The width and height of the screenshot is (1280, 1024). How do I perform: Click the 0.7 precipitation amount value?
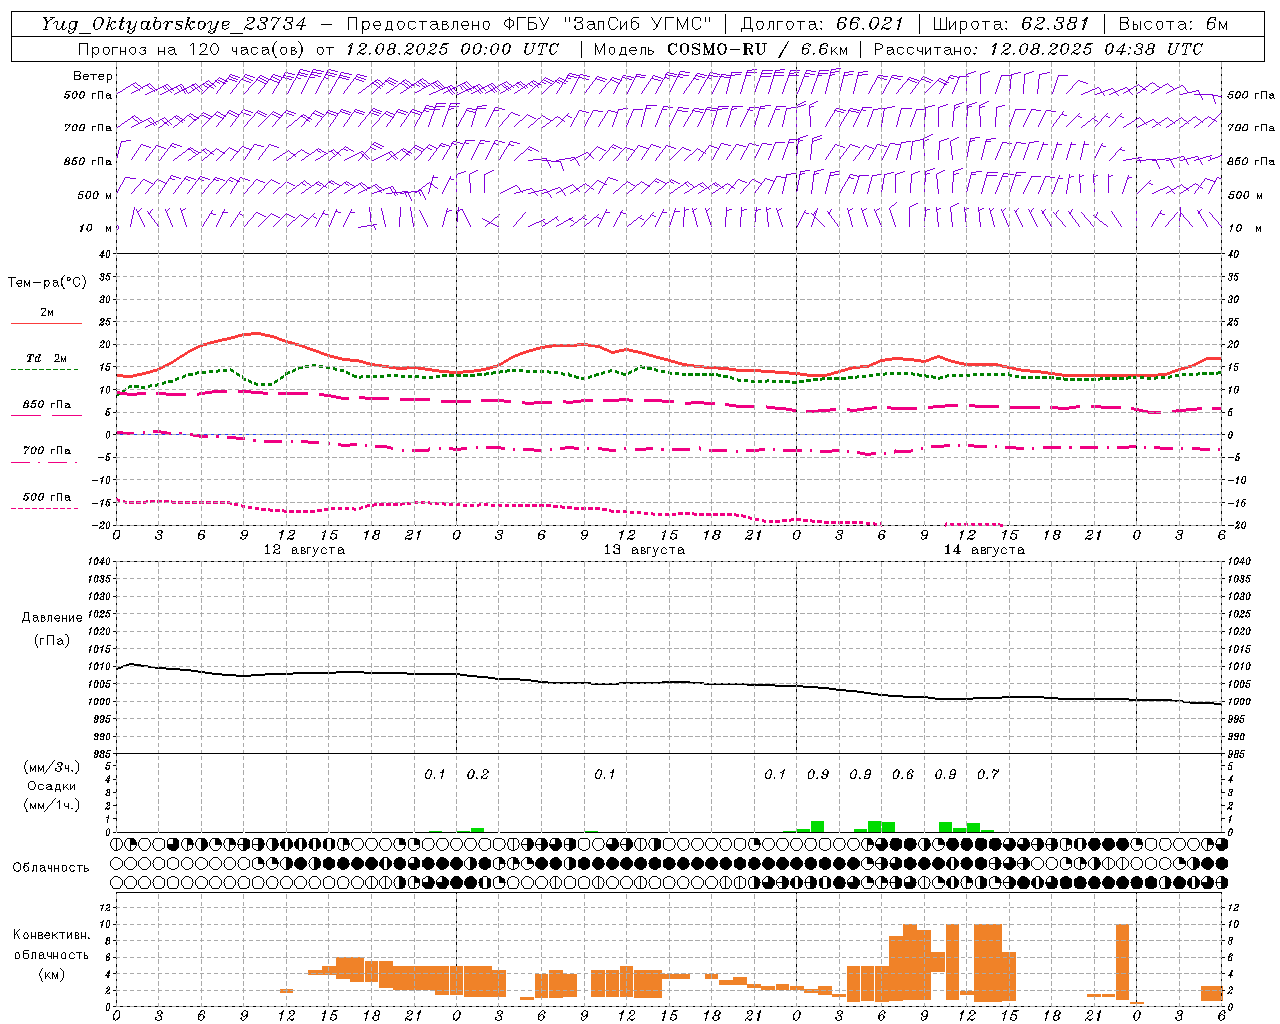click(x=988, y=775)
